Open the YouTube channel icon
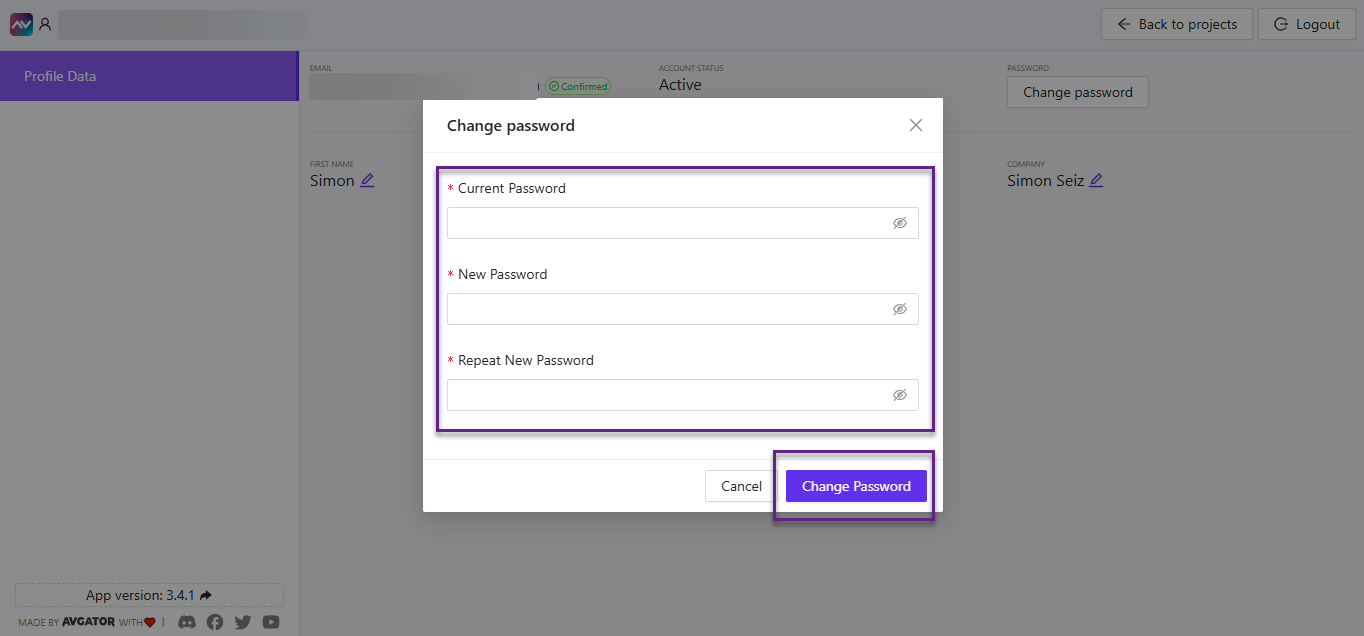Image resolution: width=1364 pixels, height=636 pixels. pyautogui.click(x=271, y=621)
